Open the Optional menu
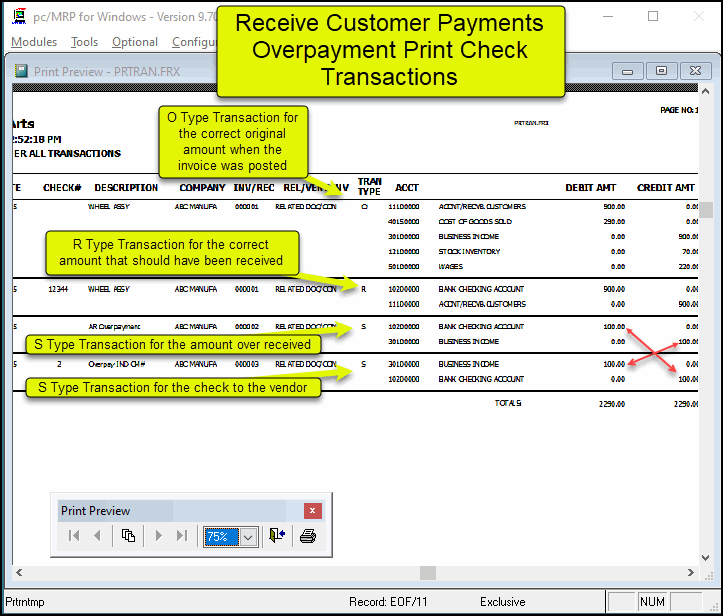Screen dimensions: 723x616 point(135,42)
